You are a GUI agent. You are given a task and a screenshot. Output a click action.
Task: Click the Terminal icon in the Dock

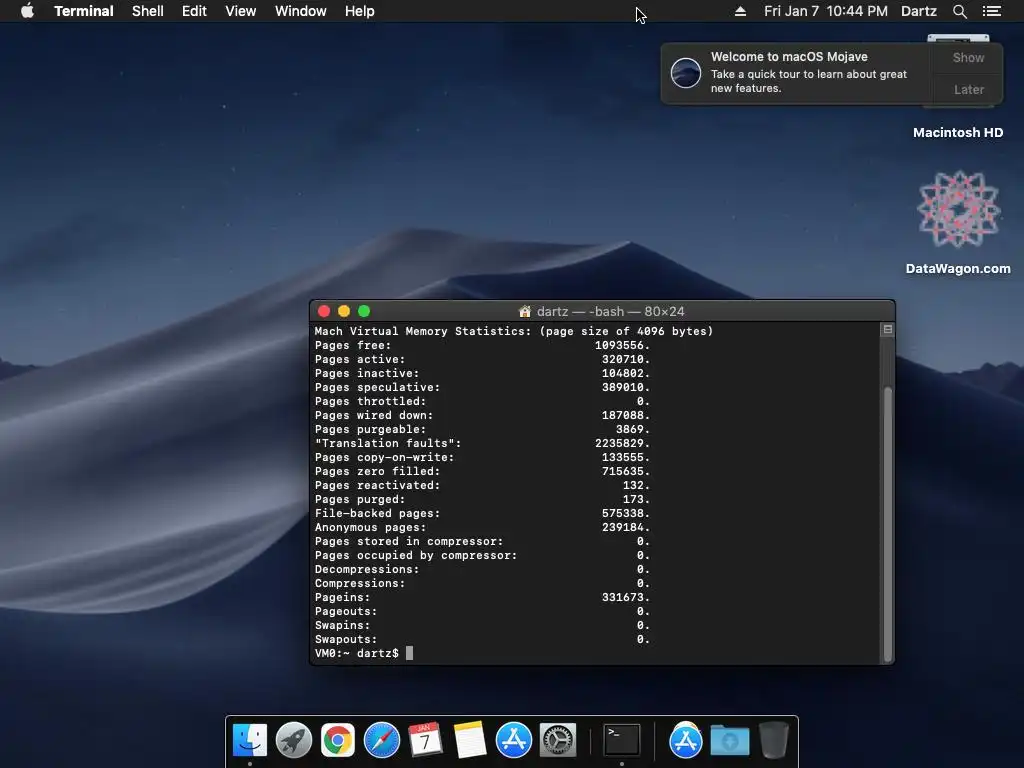pos(622,740)
